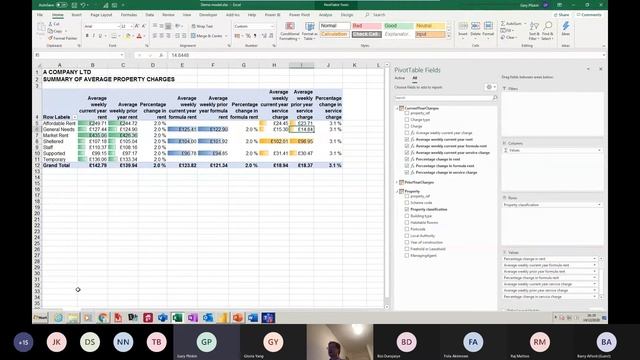Open Sort & Filter options

click(534, 31)
